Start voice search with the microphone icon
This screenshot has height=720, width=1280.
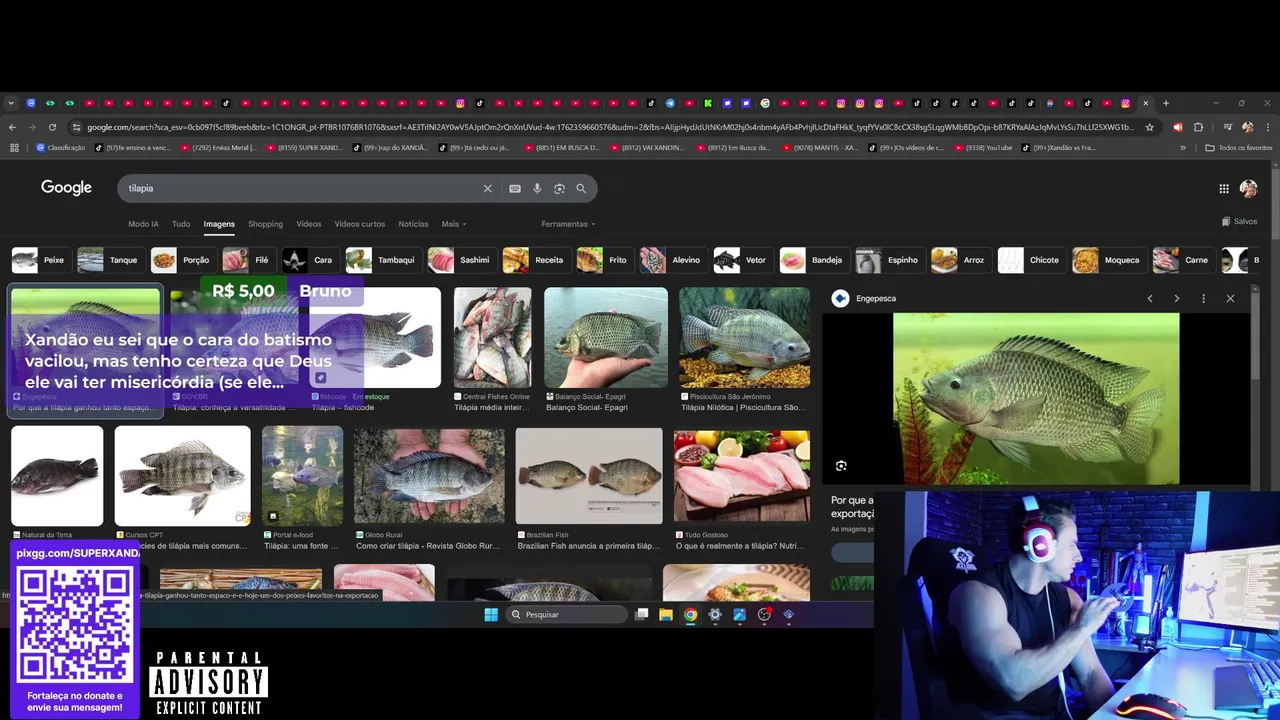537,188
